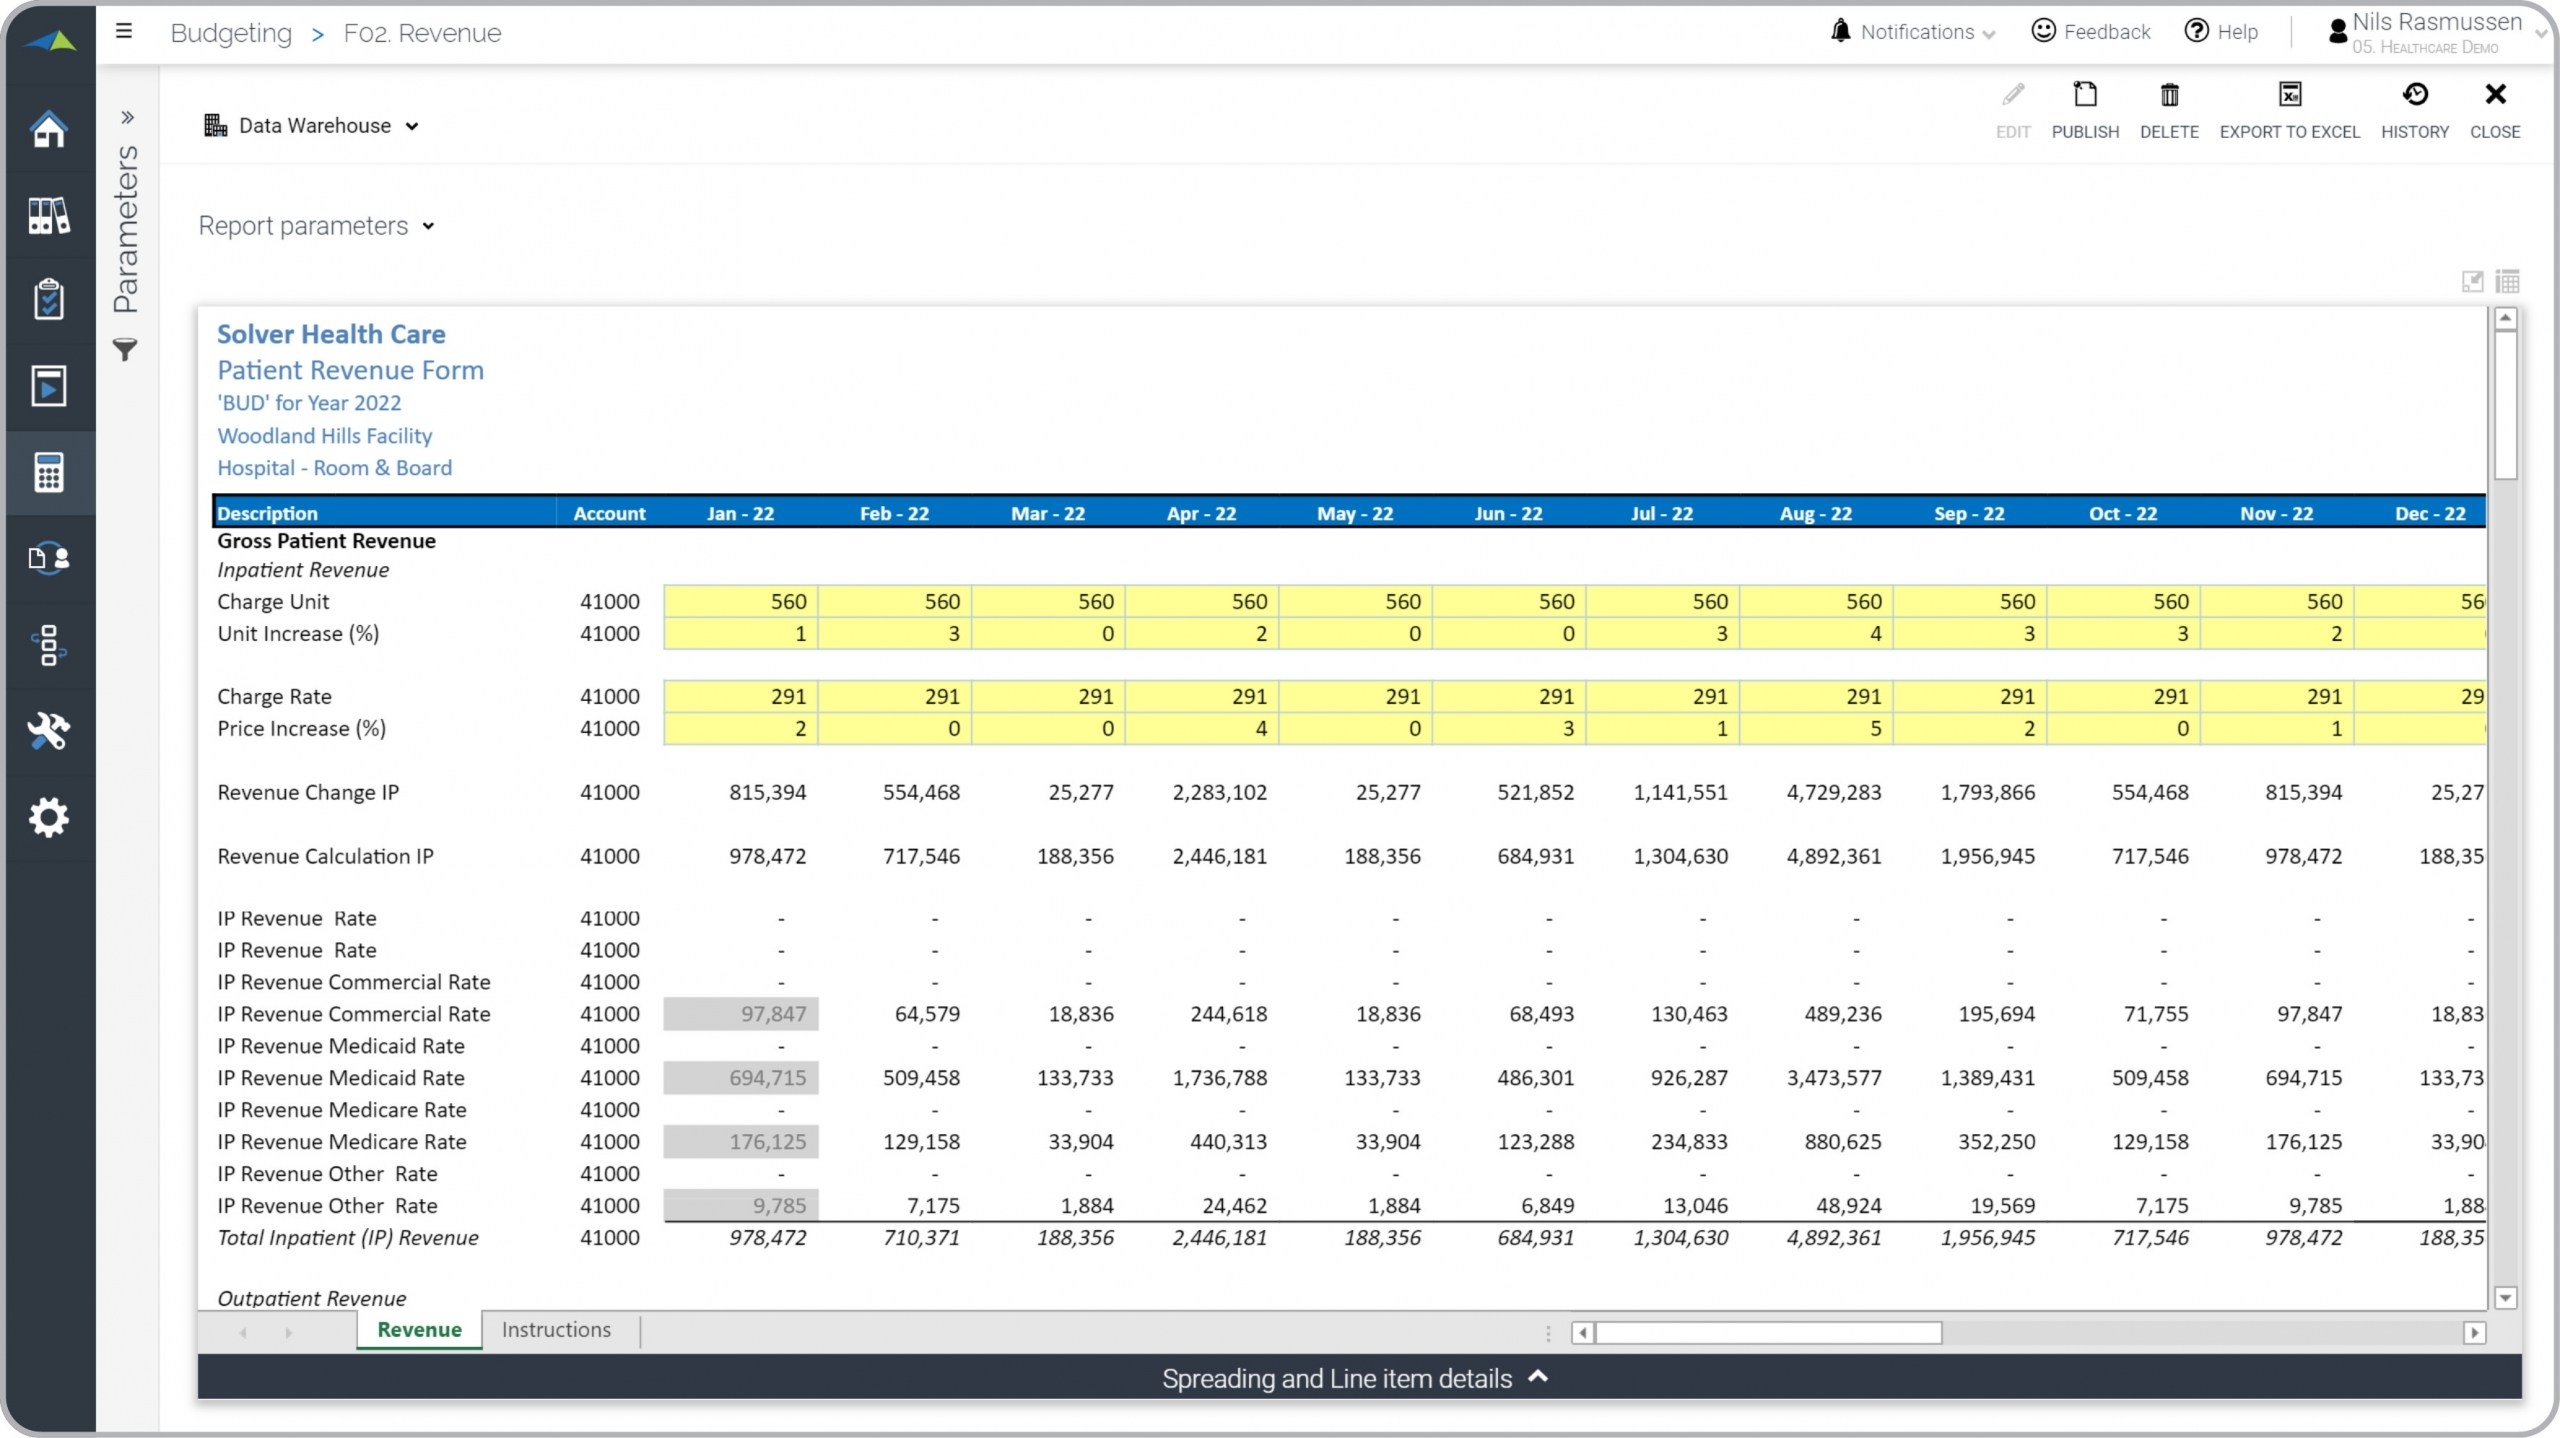The image size is (2560, 1438).
Task: Open the administration wrench tool icon
Action: click(x=49, y=732)
